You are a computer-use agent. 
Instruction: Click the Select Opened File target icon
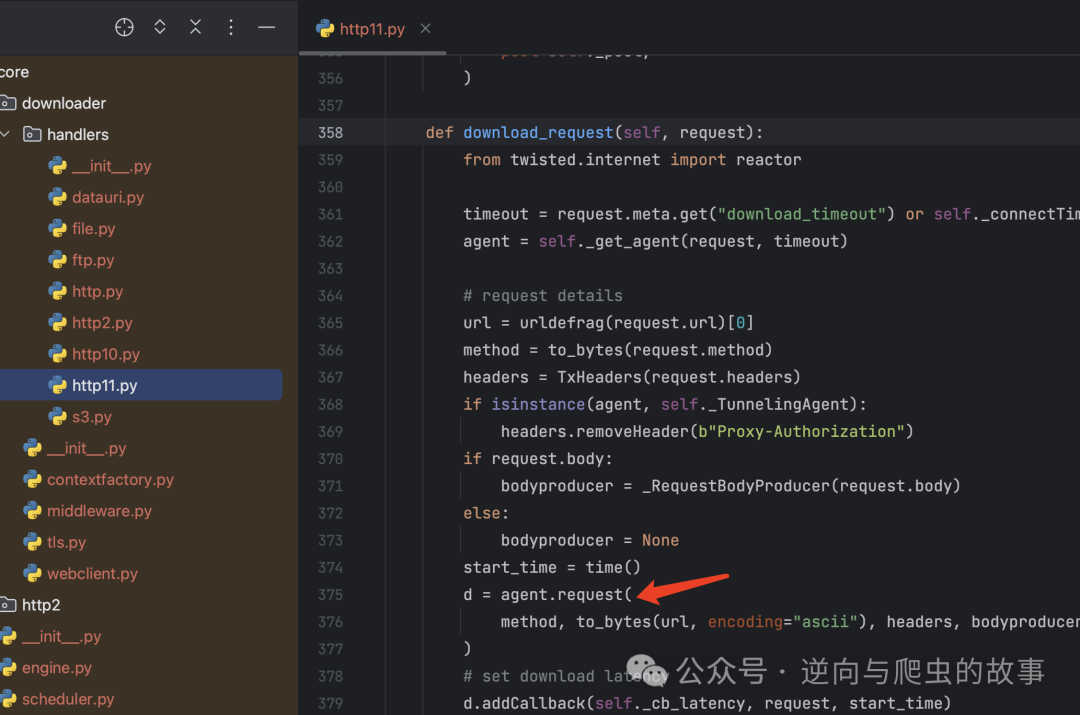click(124, 27)
